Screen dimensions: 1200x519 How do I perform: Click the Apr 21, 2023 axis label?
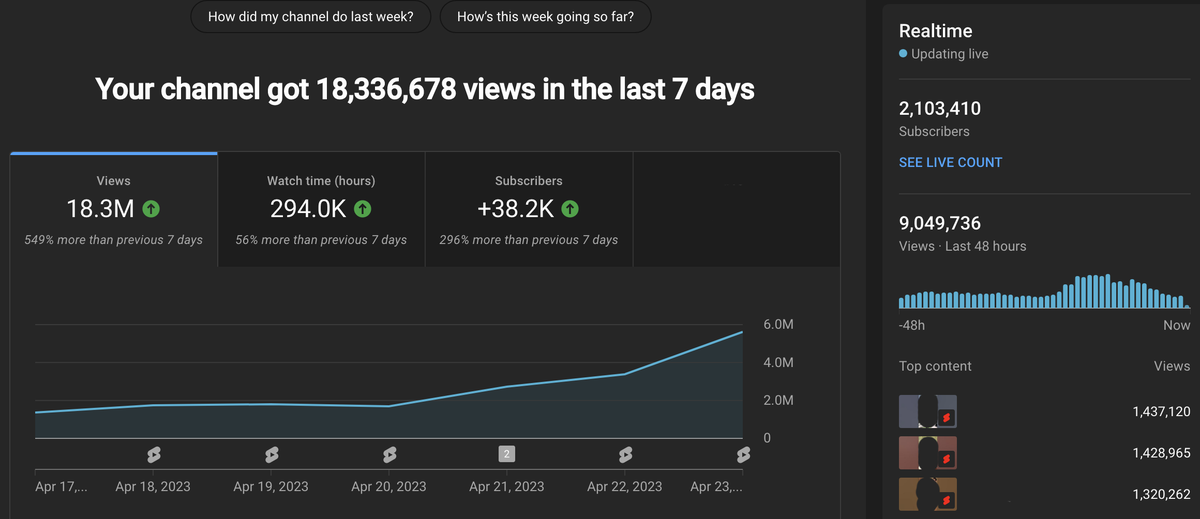tap(507, 487)
